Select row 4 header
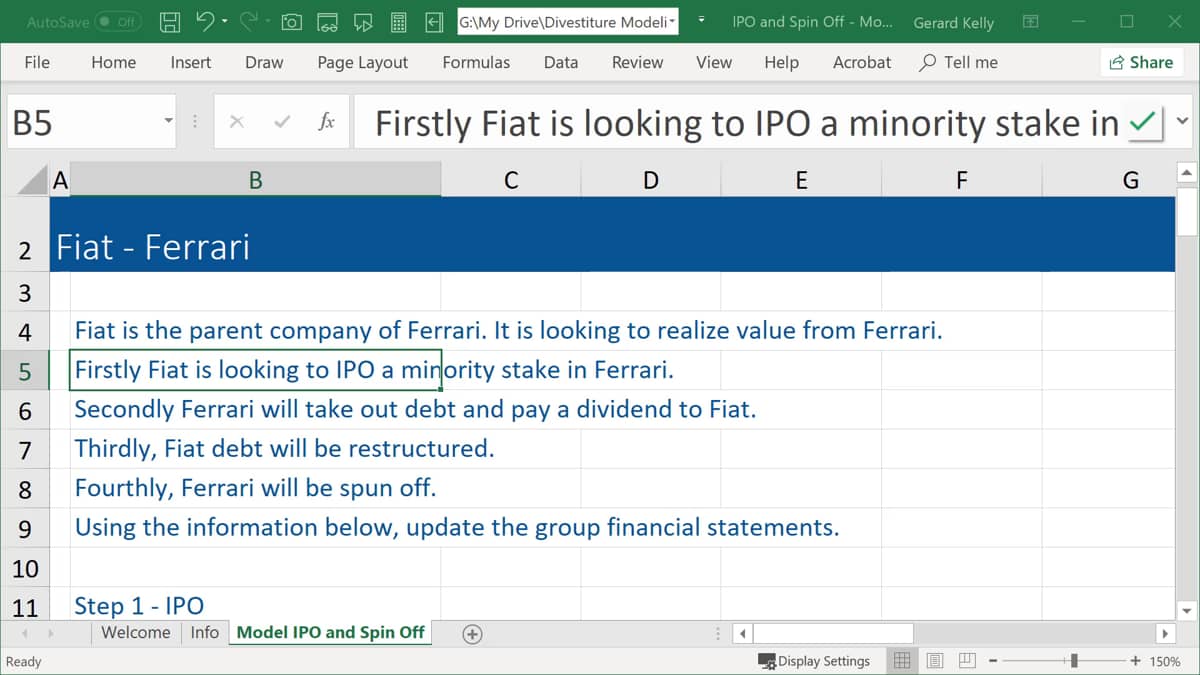 point(25,331)
